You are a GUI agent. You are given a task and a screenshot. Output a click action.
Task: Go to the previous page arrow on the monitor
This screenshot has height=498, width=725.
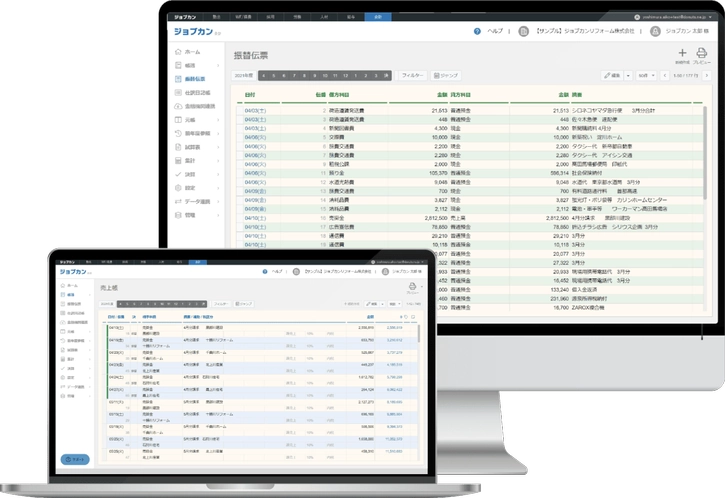click(x=665, y=75)
